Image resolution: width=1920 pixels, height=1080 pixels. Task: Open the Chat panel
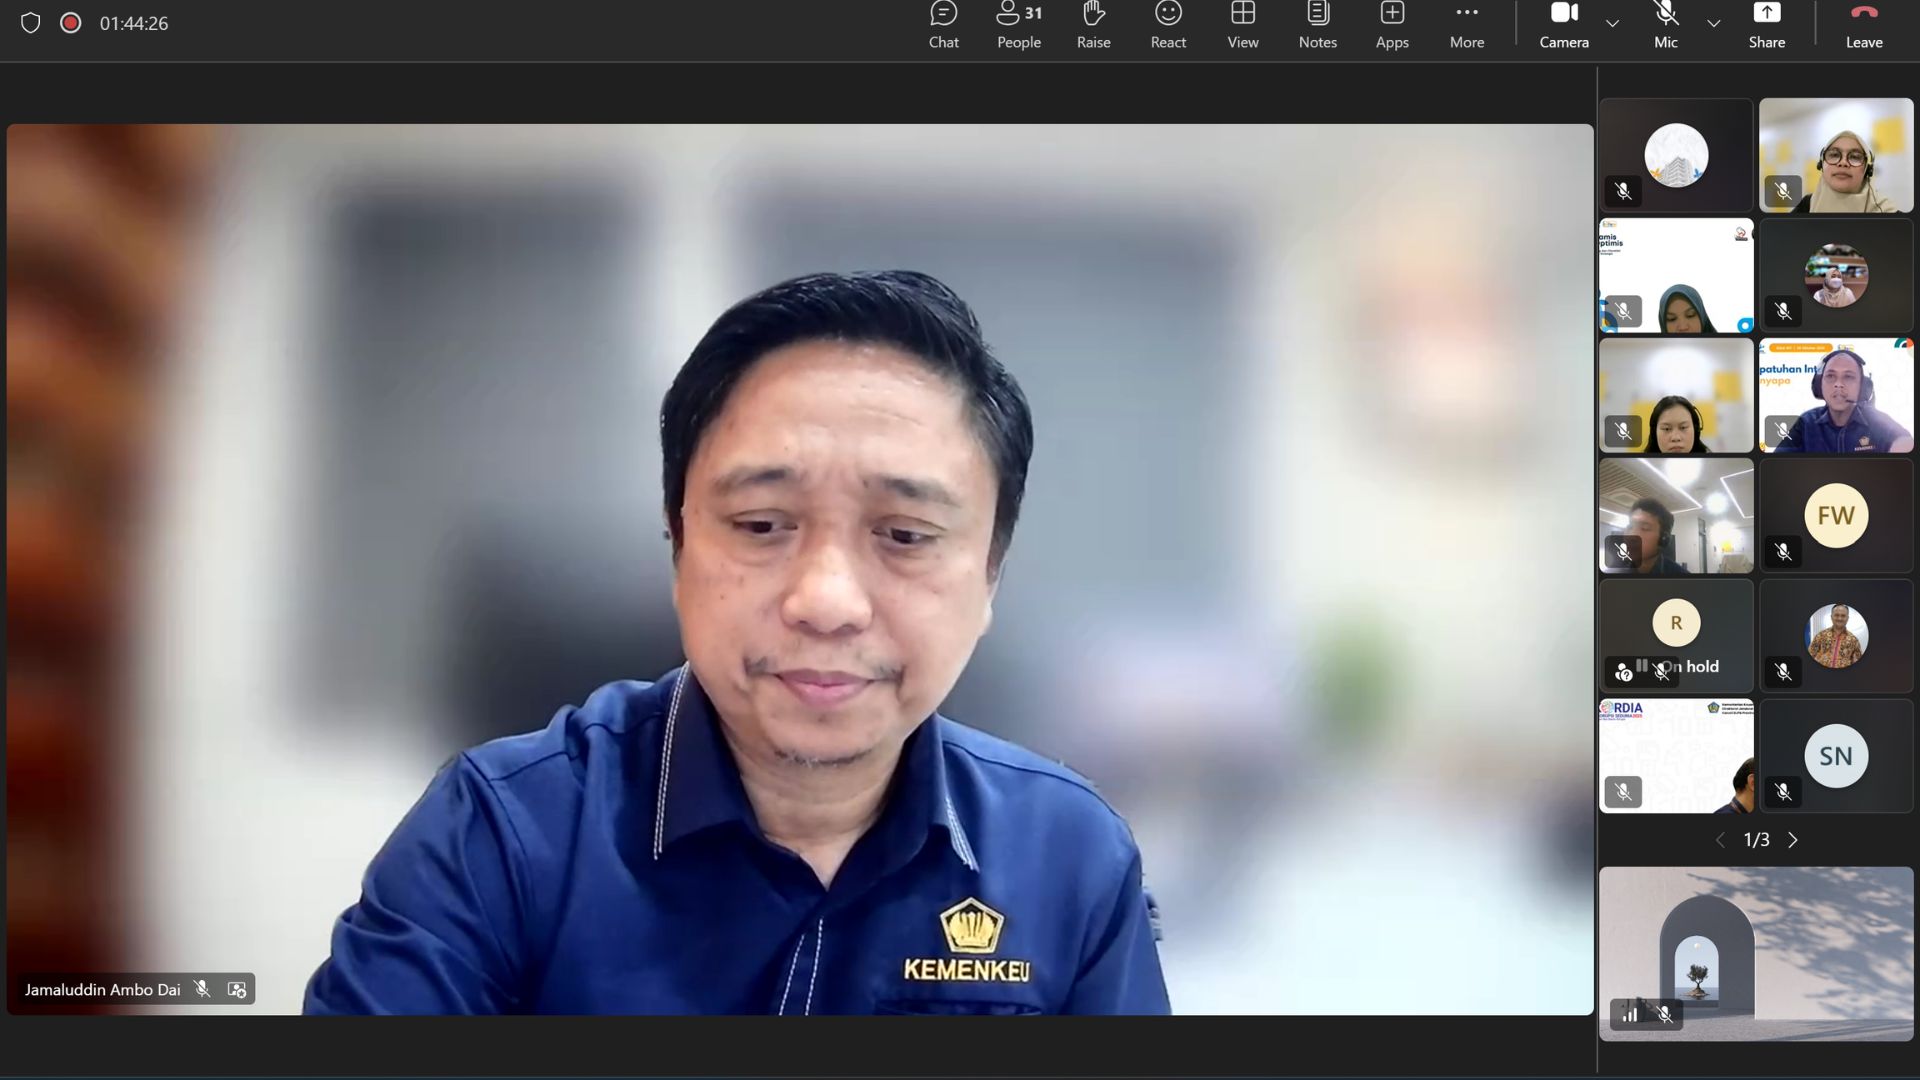click(943, 26)
